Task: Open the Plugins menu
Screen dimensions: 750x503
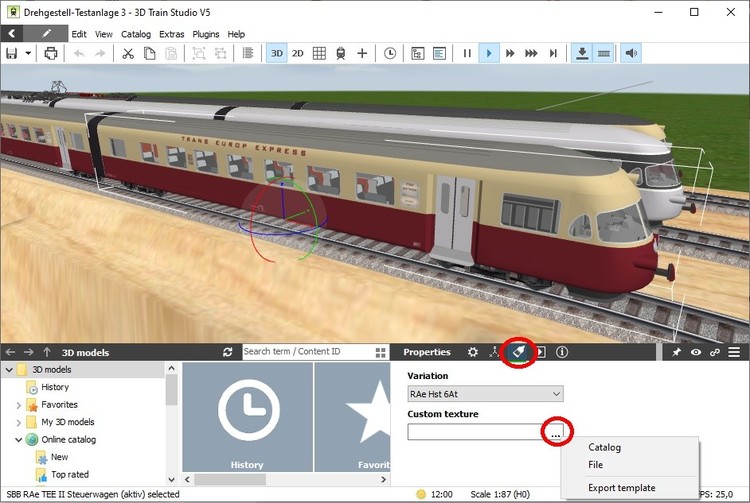Action: tap(205, 34)
